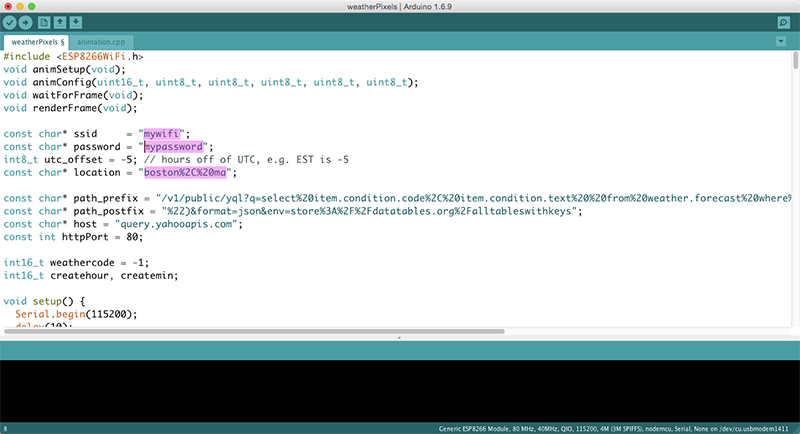Select the weatherPixels tab
This screenshot has height=434, width=800.
tap(37, 43)
